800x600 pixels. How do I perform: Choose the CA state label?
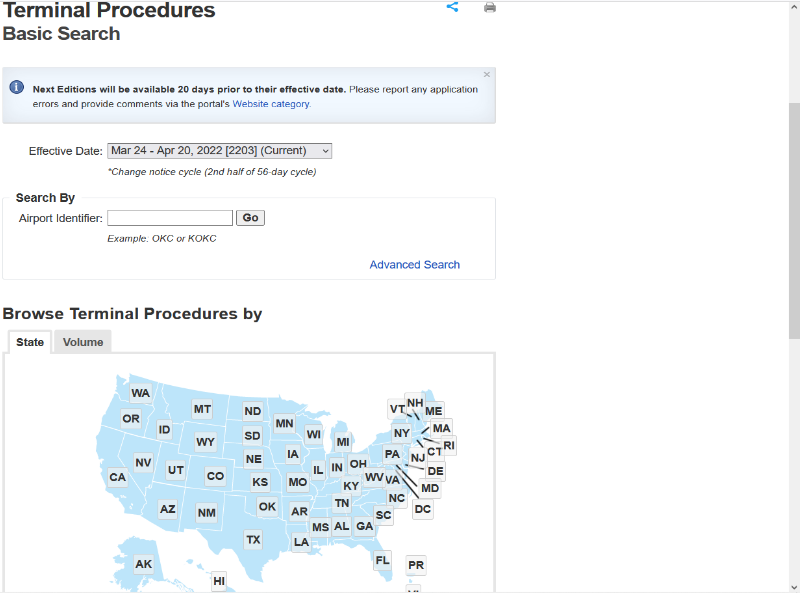coord(118,477)
